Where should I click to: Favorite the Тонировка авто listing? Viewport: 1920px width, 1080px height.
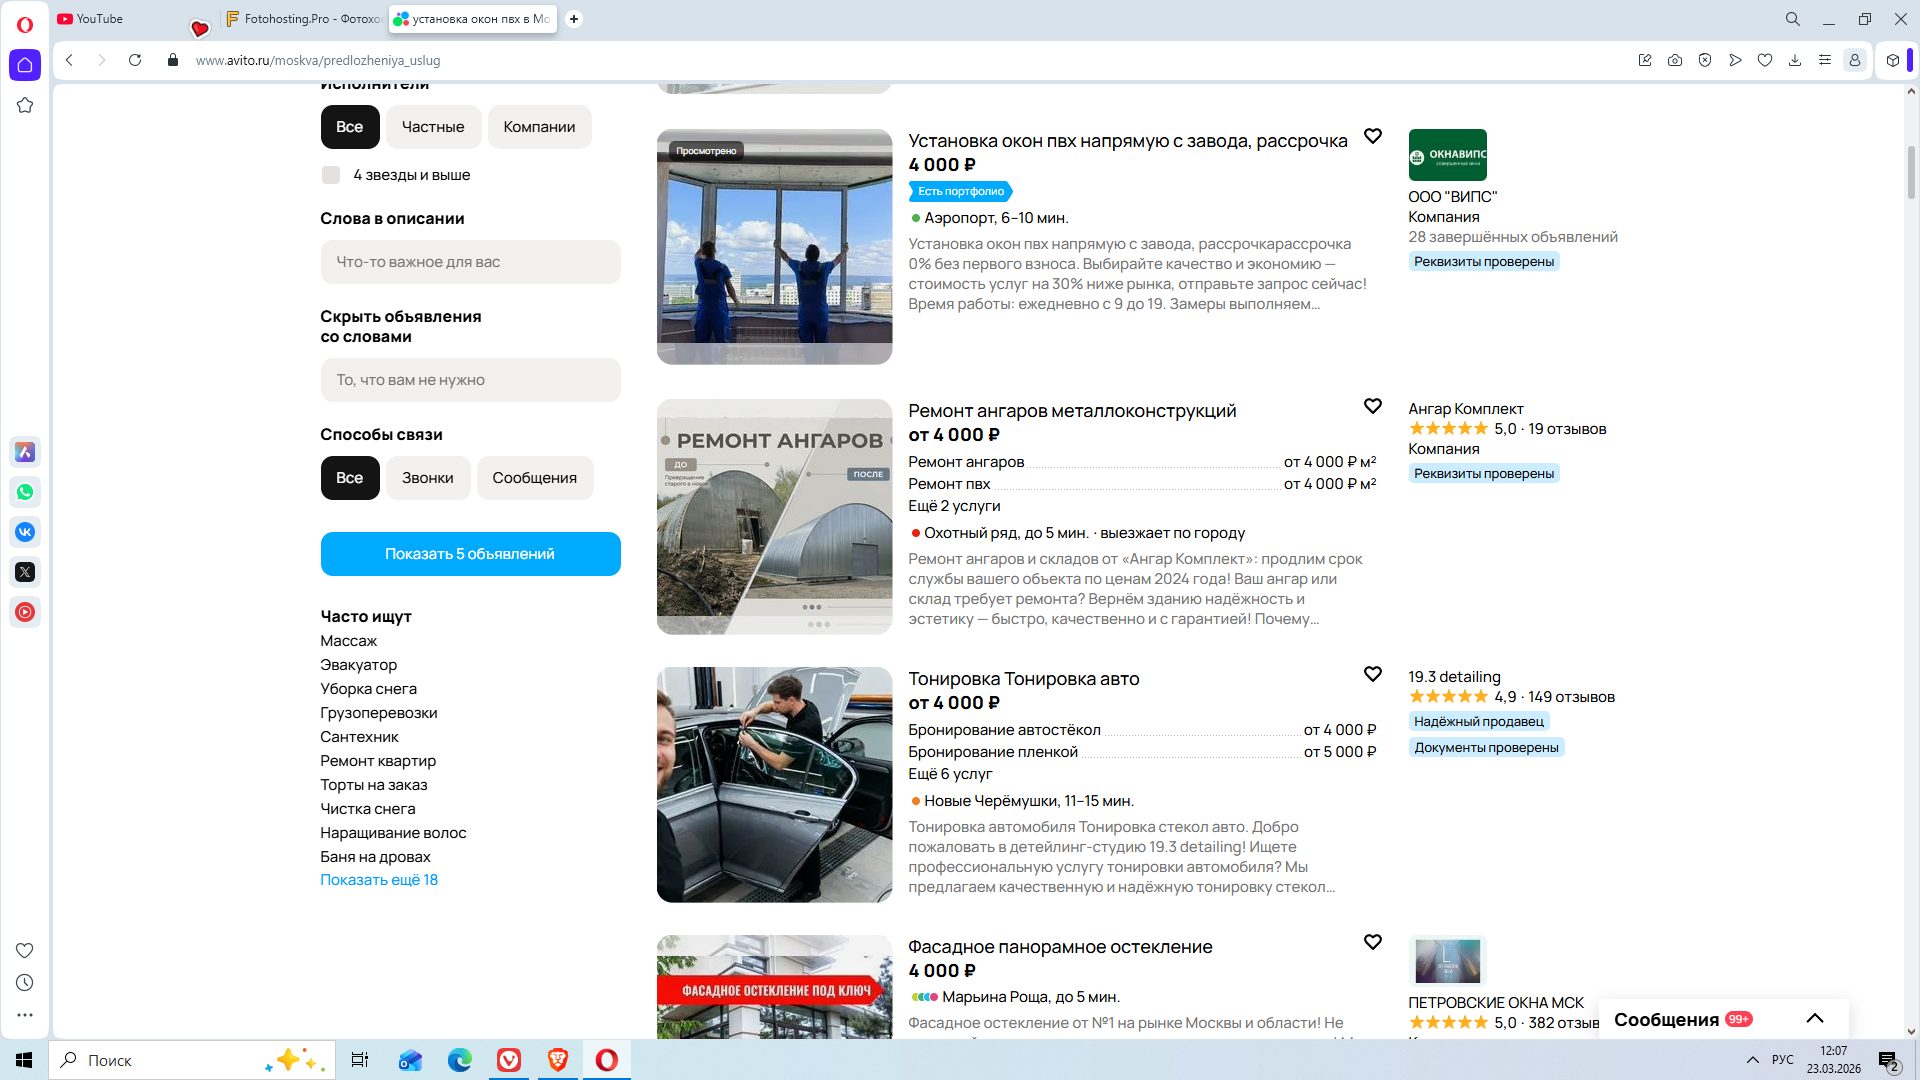[x=1373, y=675]
